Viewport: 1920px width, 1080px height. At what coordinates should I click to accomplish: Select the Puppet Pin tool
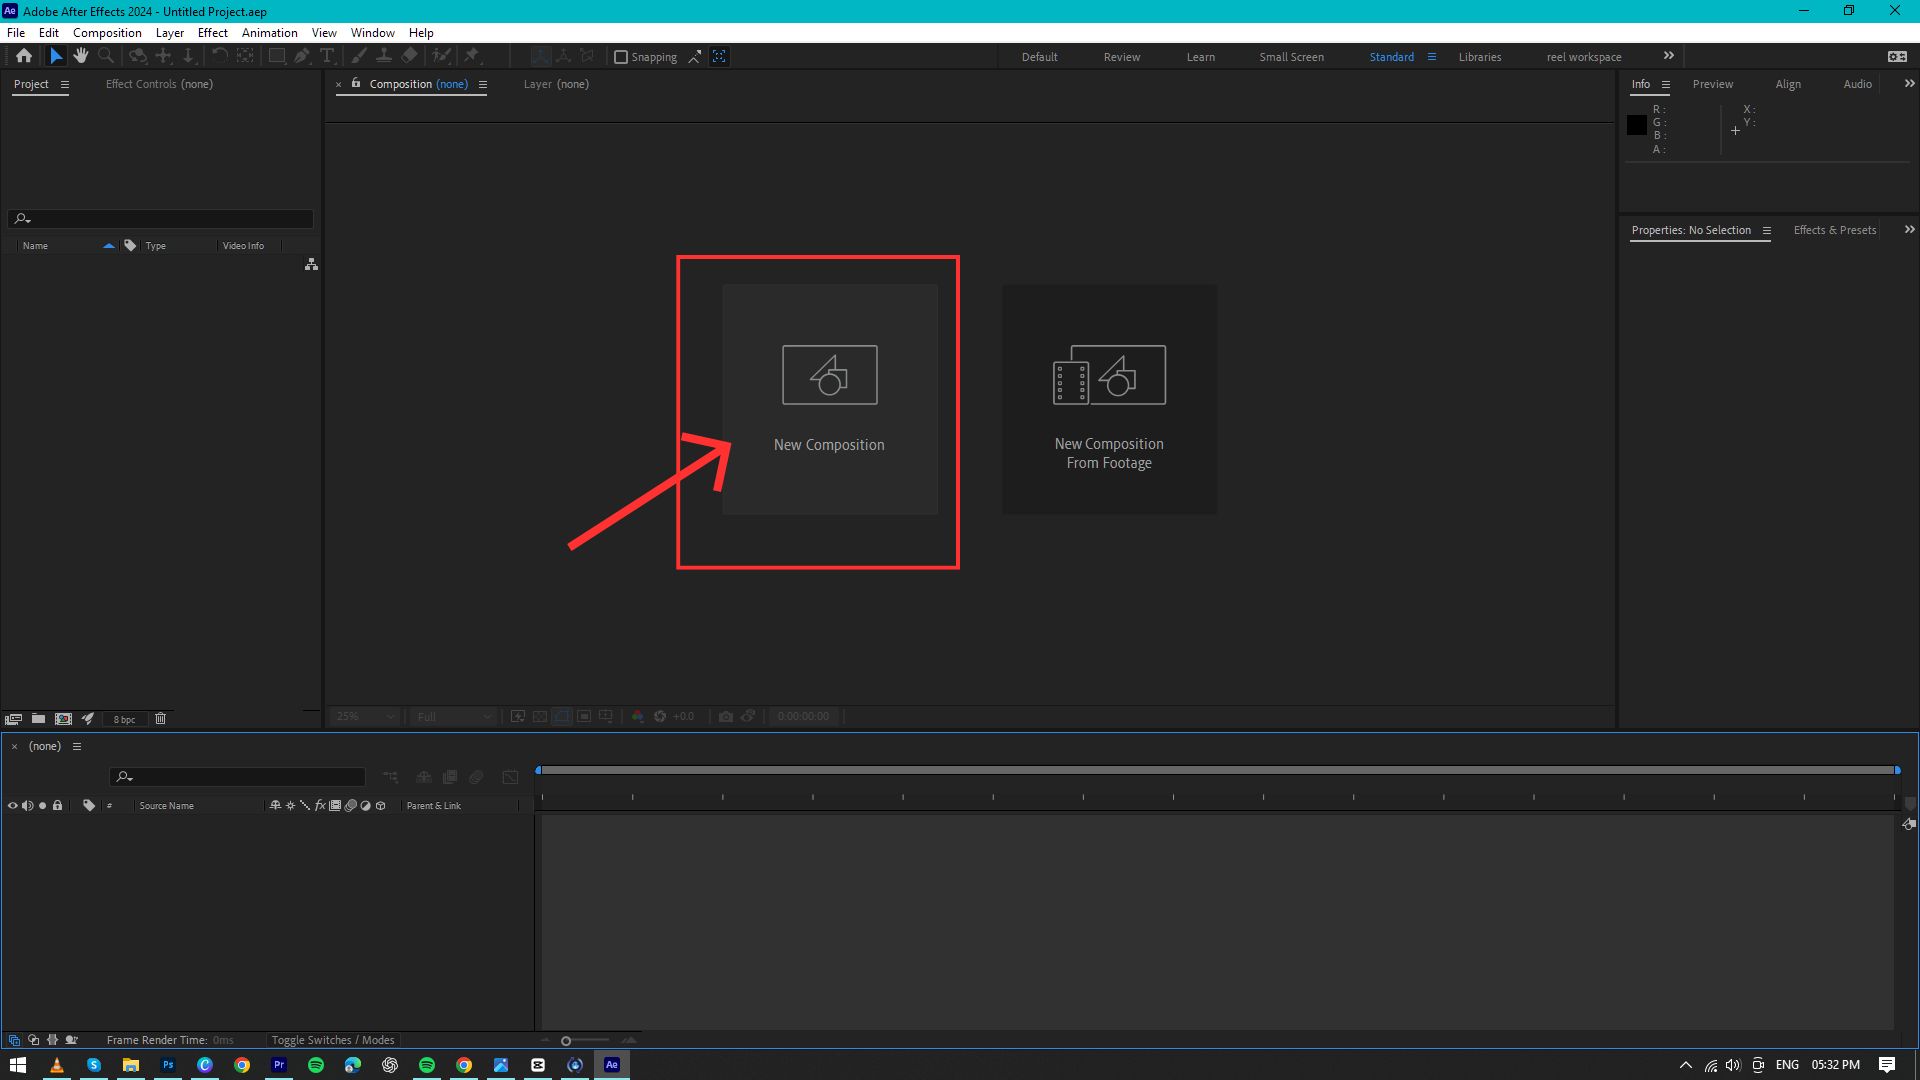[x=472, y=56]
